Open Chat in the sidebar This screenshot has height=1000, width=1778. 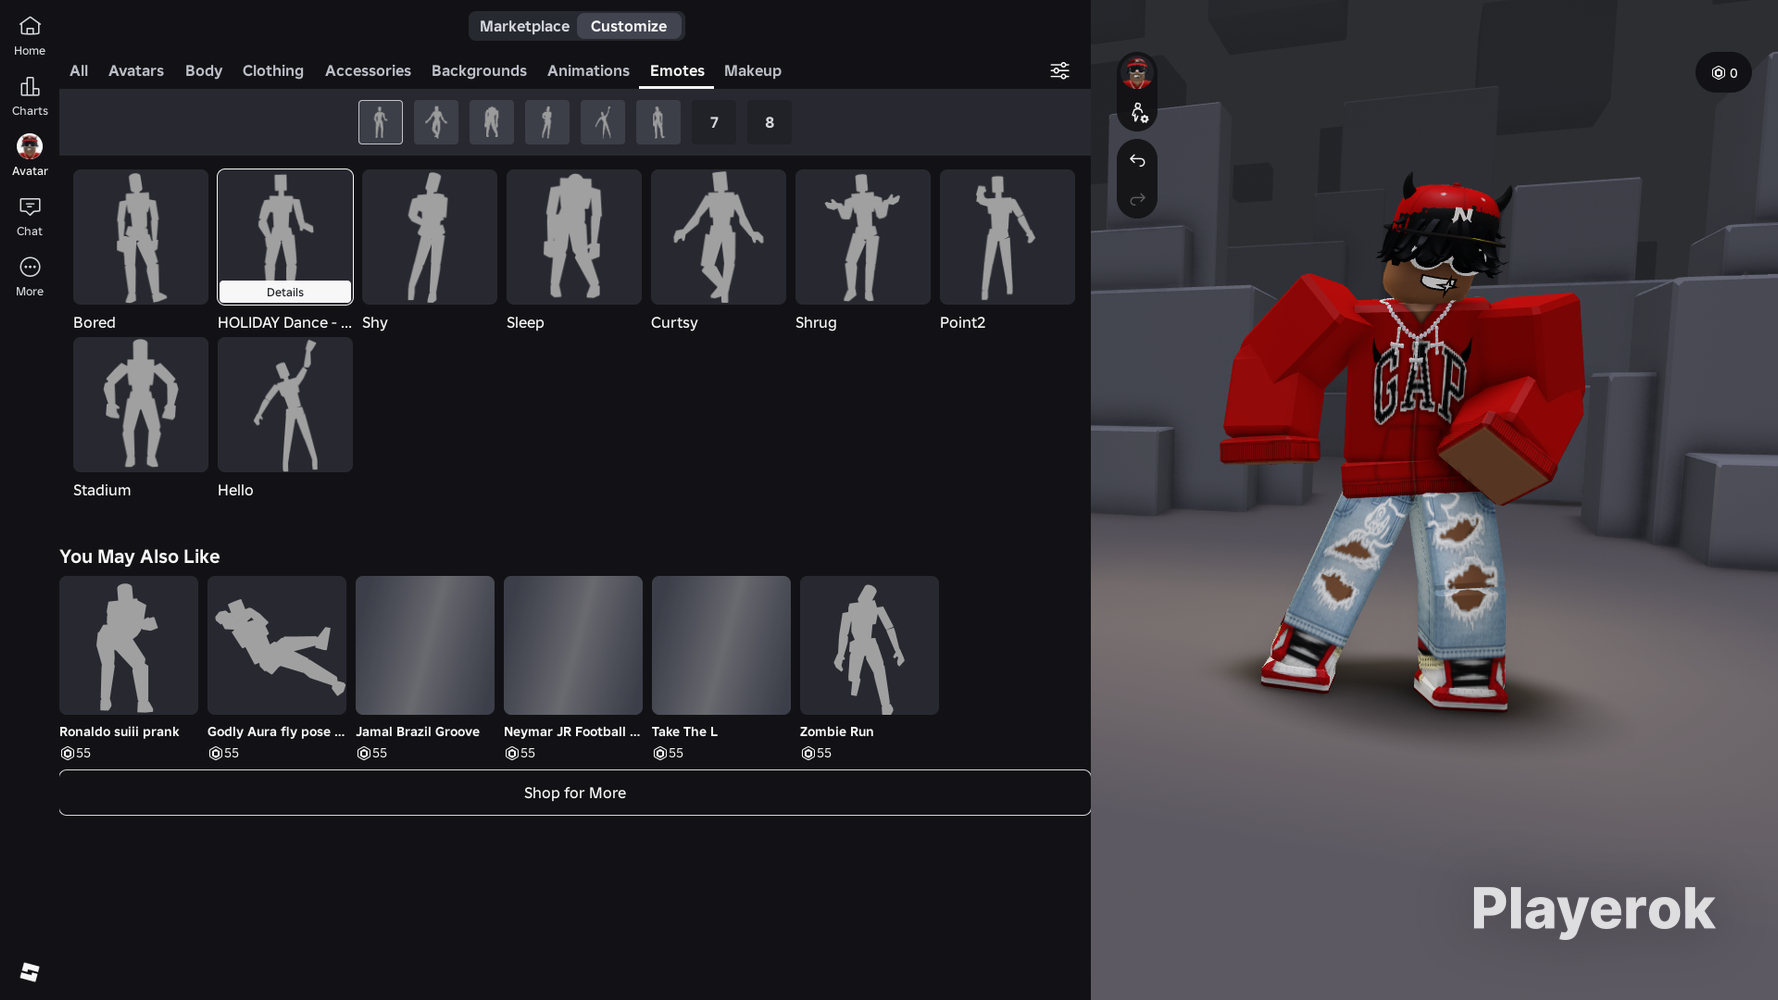coord(29,217)
